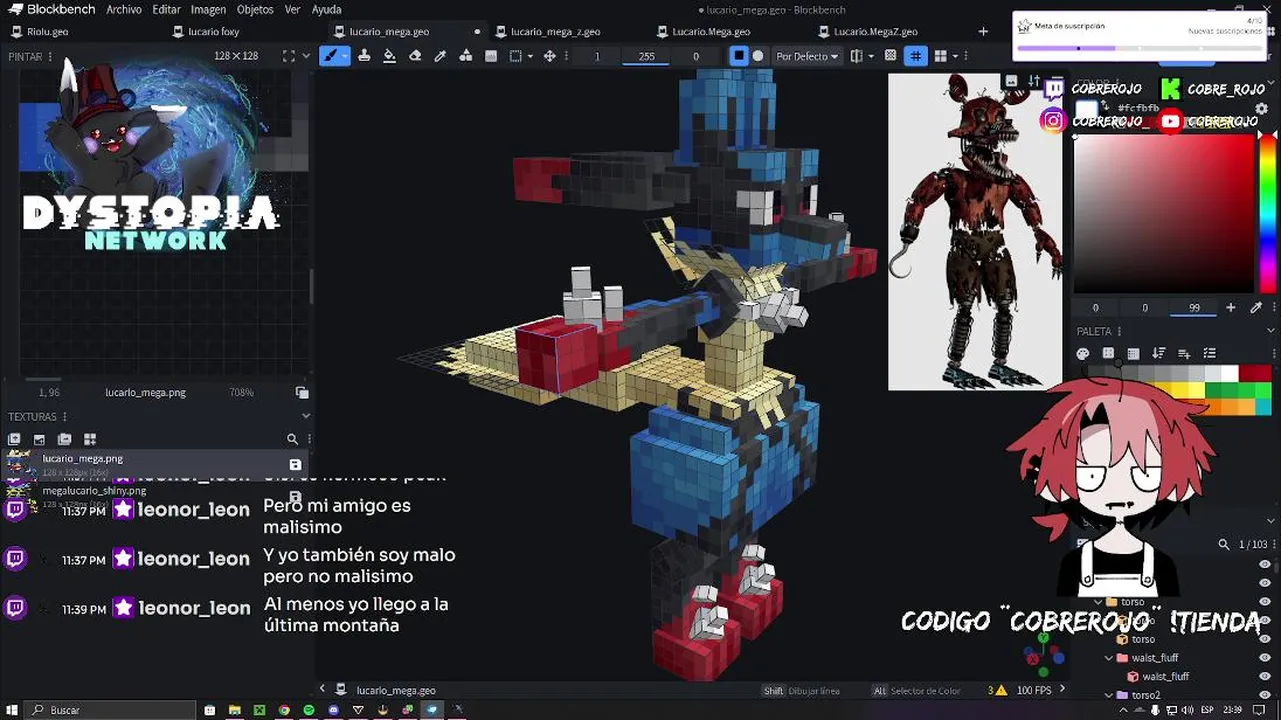Click the brush opacity field showing 255
Image resolution: width=1281 pixels, height=720 pixels.
646,56
